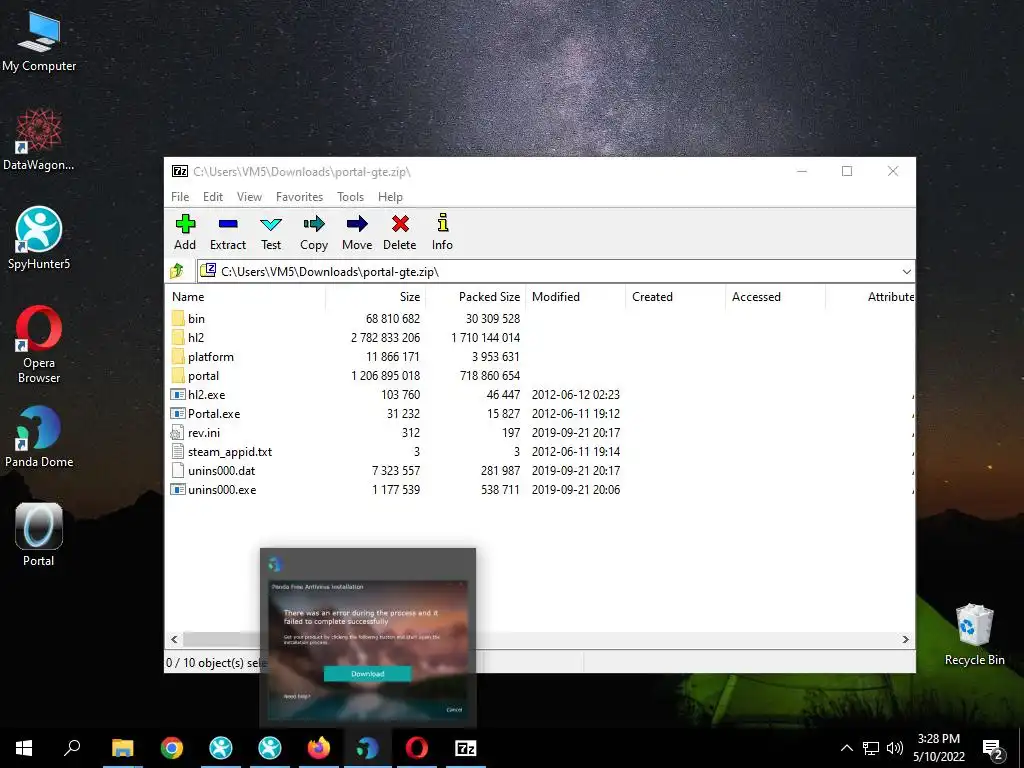Sort by the Accessed column header
The width and height of the screenshot is (1024, 768).
pyautogui.click(x=775, y=296)
